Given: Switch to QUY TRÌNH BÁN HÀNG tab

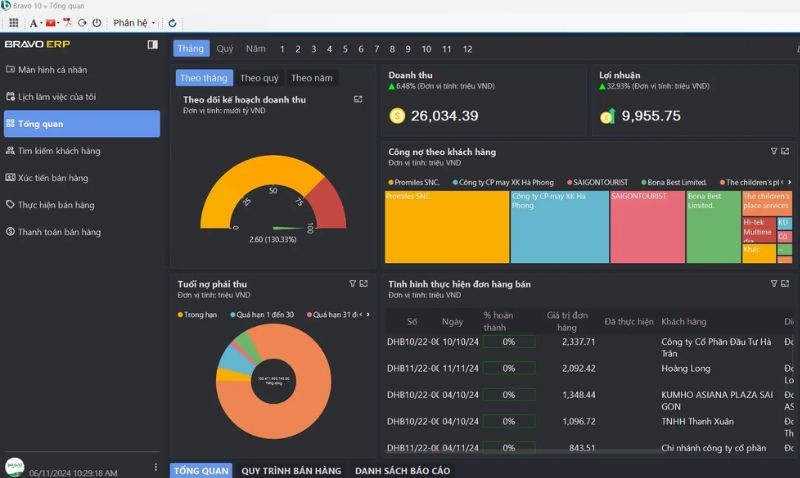Looking at the screenshot, I should coord(291,470).
